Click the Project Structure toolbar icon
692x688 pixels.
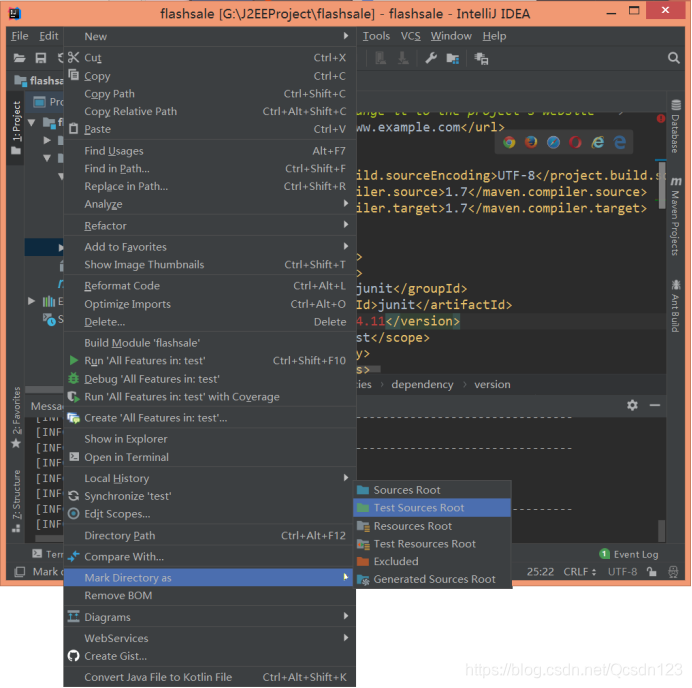[453, 58]
